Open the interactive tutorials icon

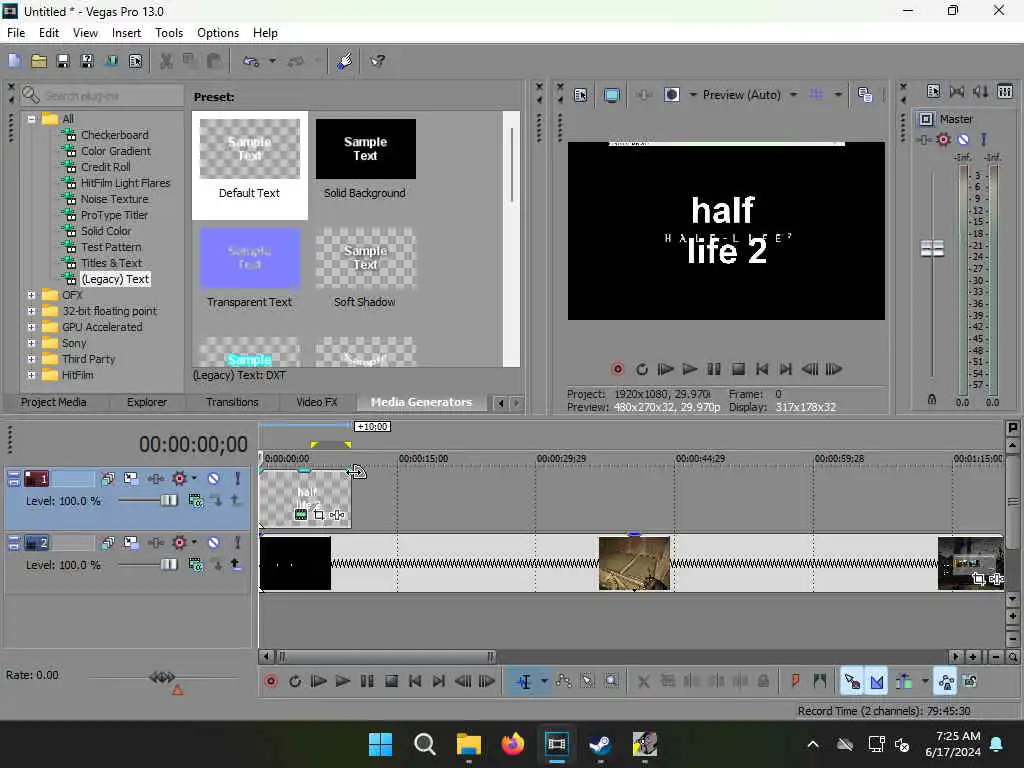(344, 61)
